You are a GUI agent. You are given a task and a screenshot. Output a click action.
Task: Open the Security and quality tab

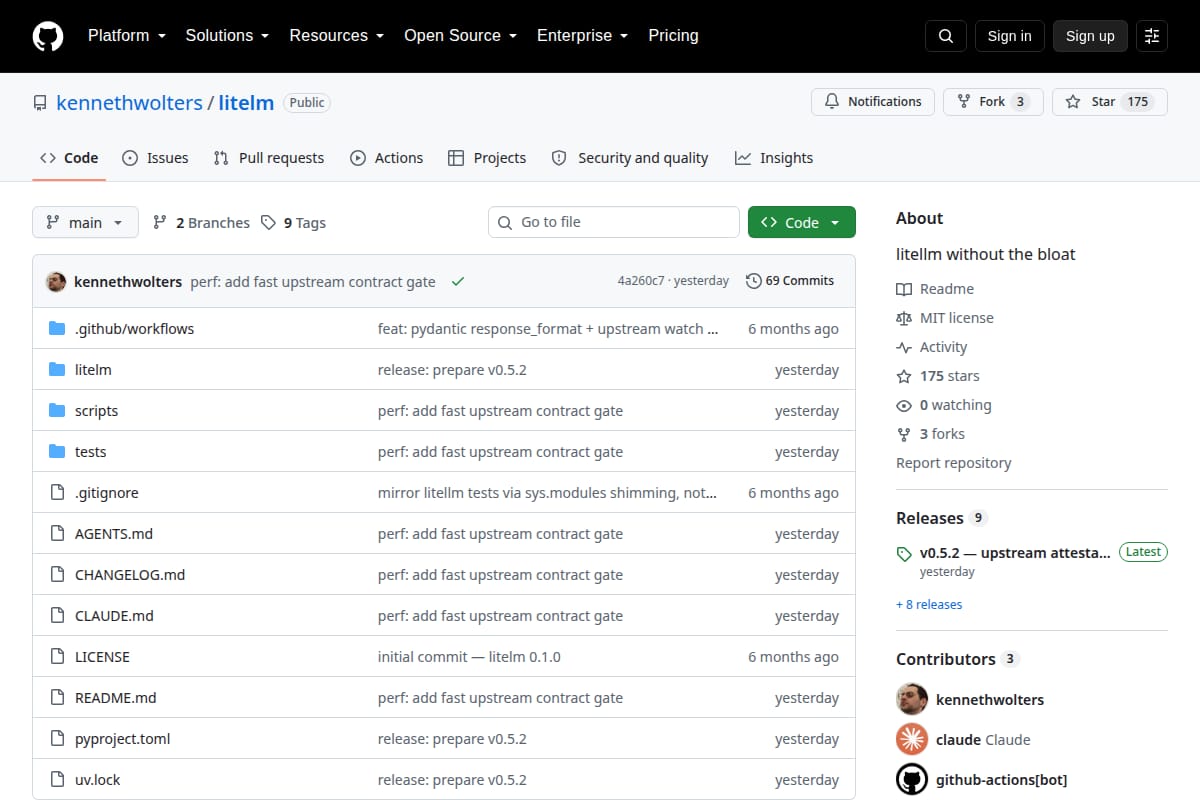[x=630, y=158]
